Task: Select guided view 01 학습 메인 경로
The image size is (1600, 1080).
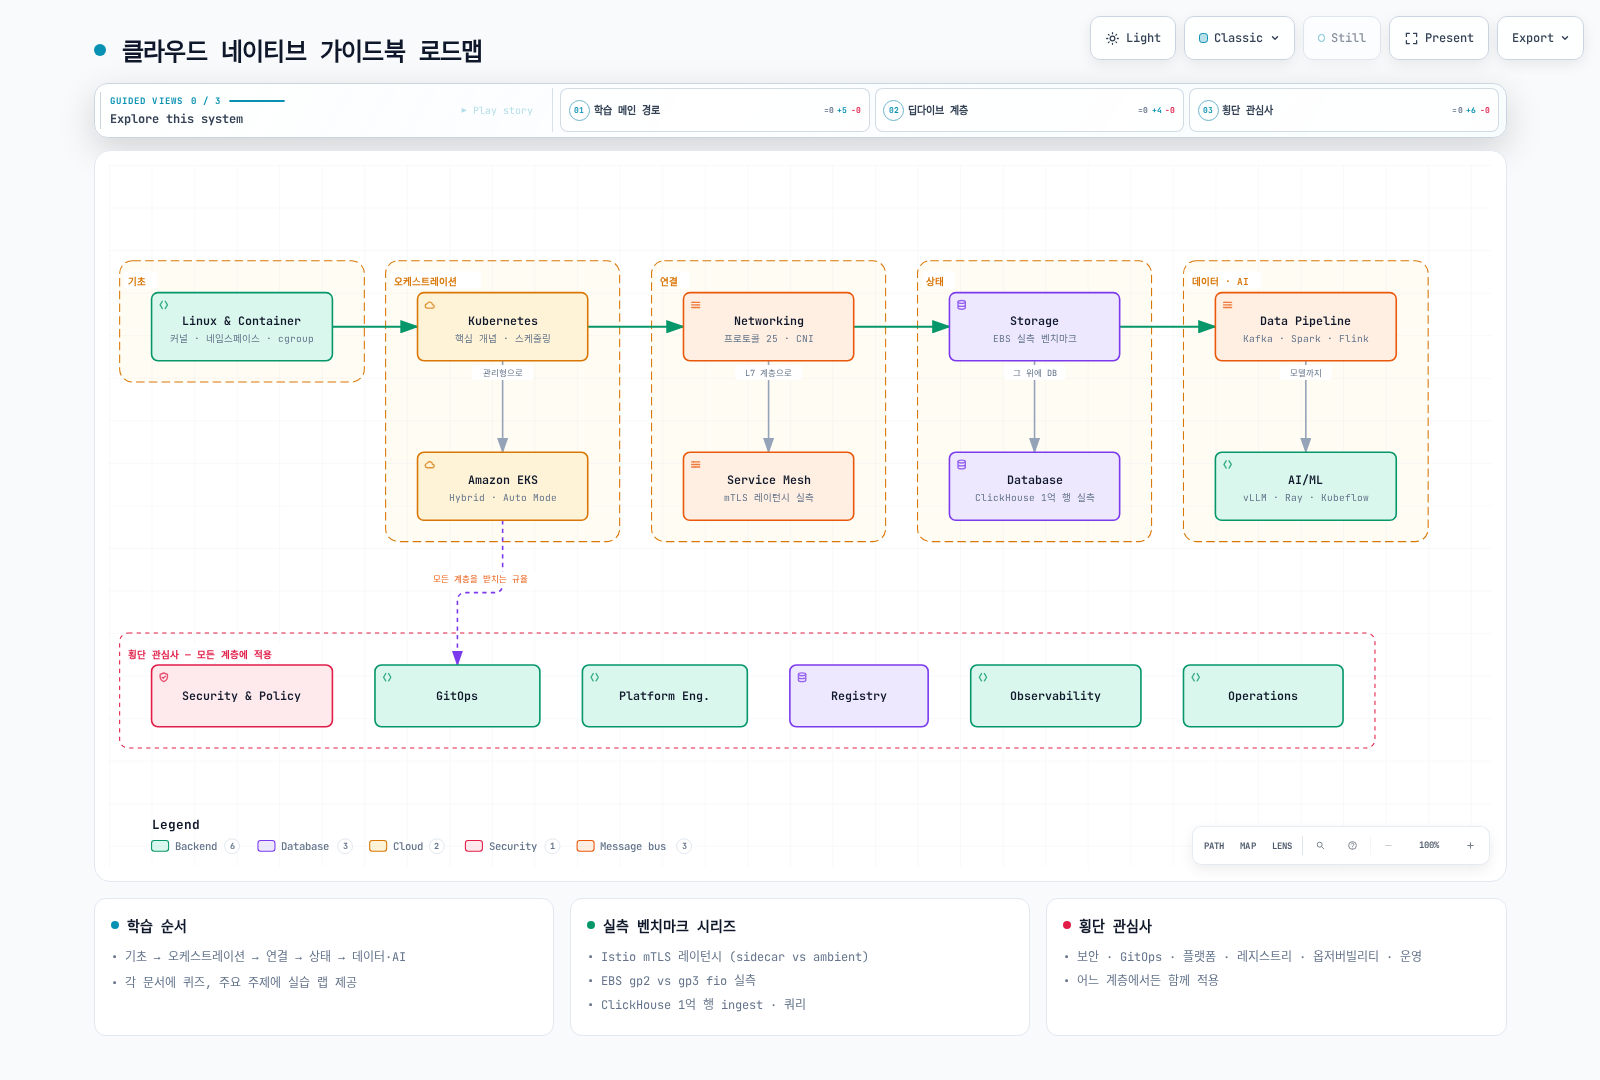Action: tap(714, 110)
